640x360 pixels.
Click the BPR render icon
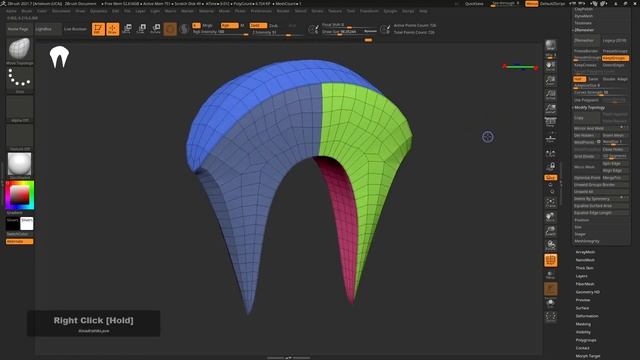[x=551, y=45]
